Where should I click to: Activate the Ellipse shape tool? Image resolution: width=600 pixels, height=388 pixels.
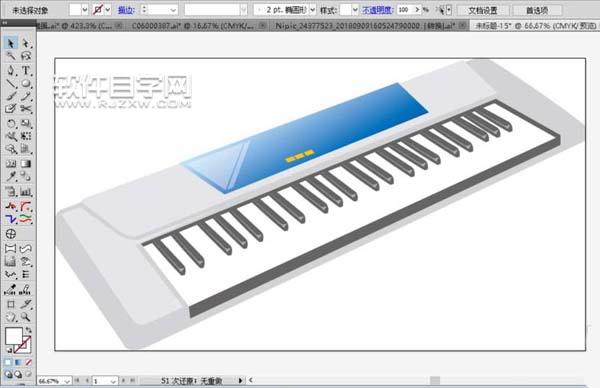click(26, 83)
